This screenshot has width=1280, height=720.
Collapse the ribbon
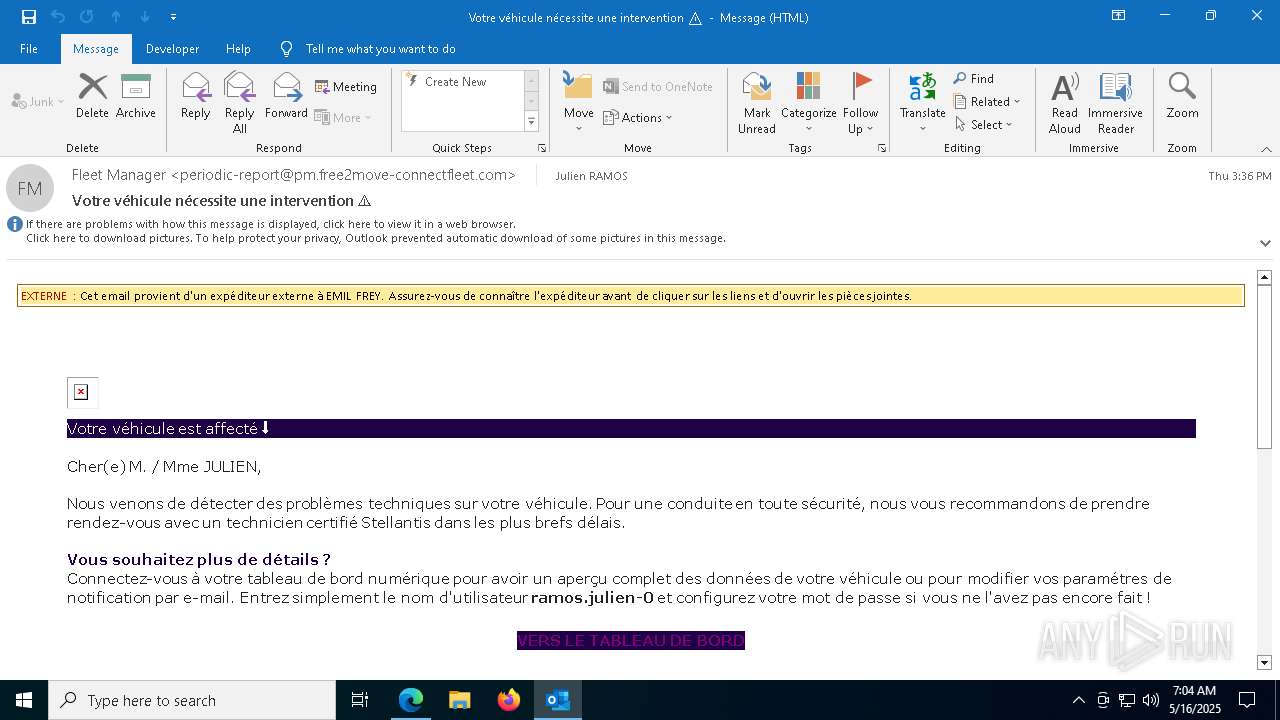point(1266,149)
